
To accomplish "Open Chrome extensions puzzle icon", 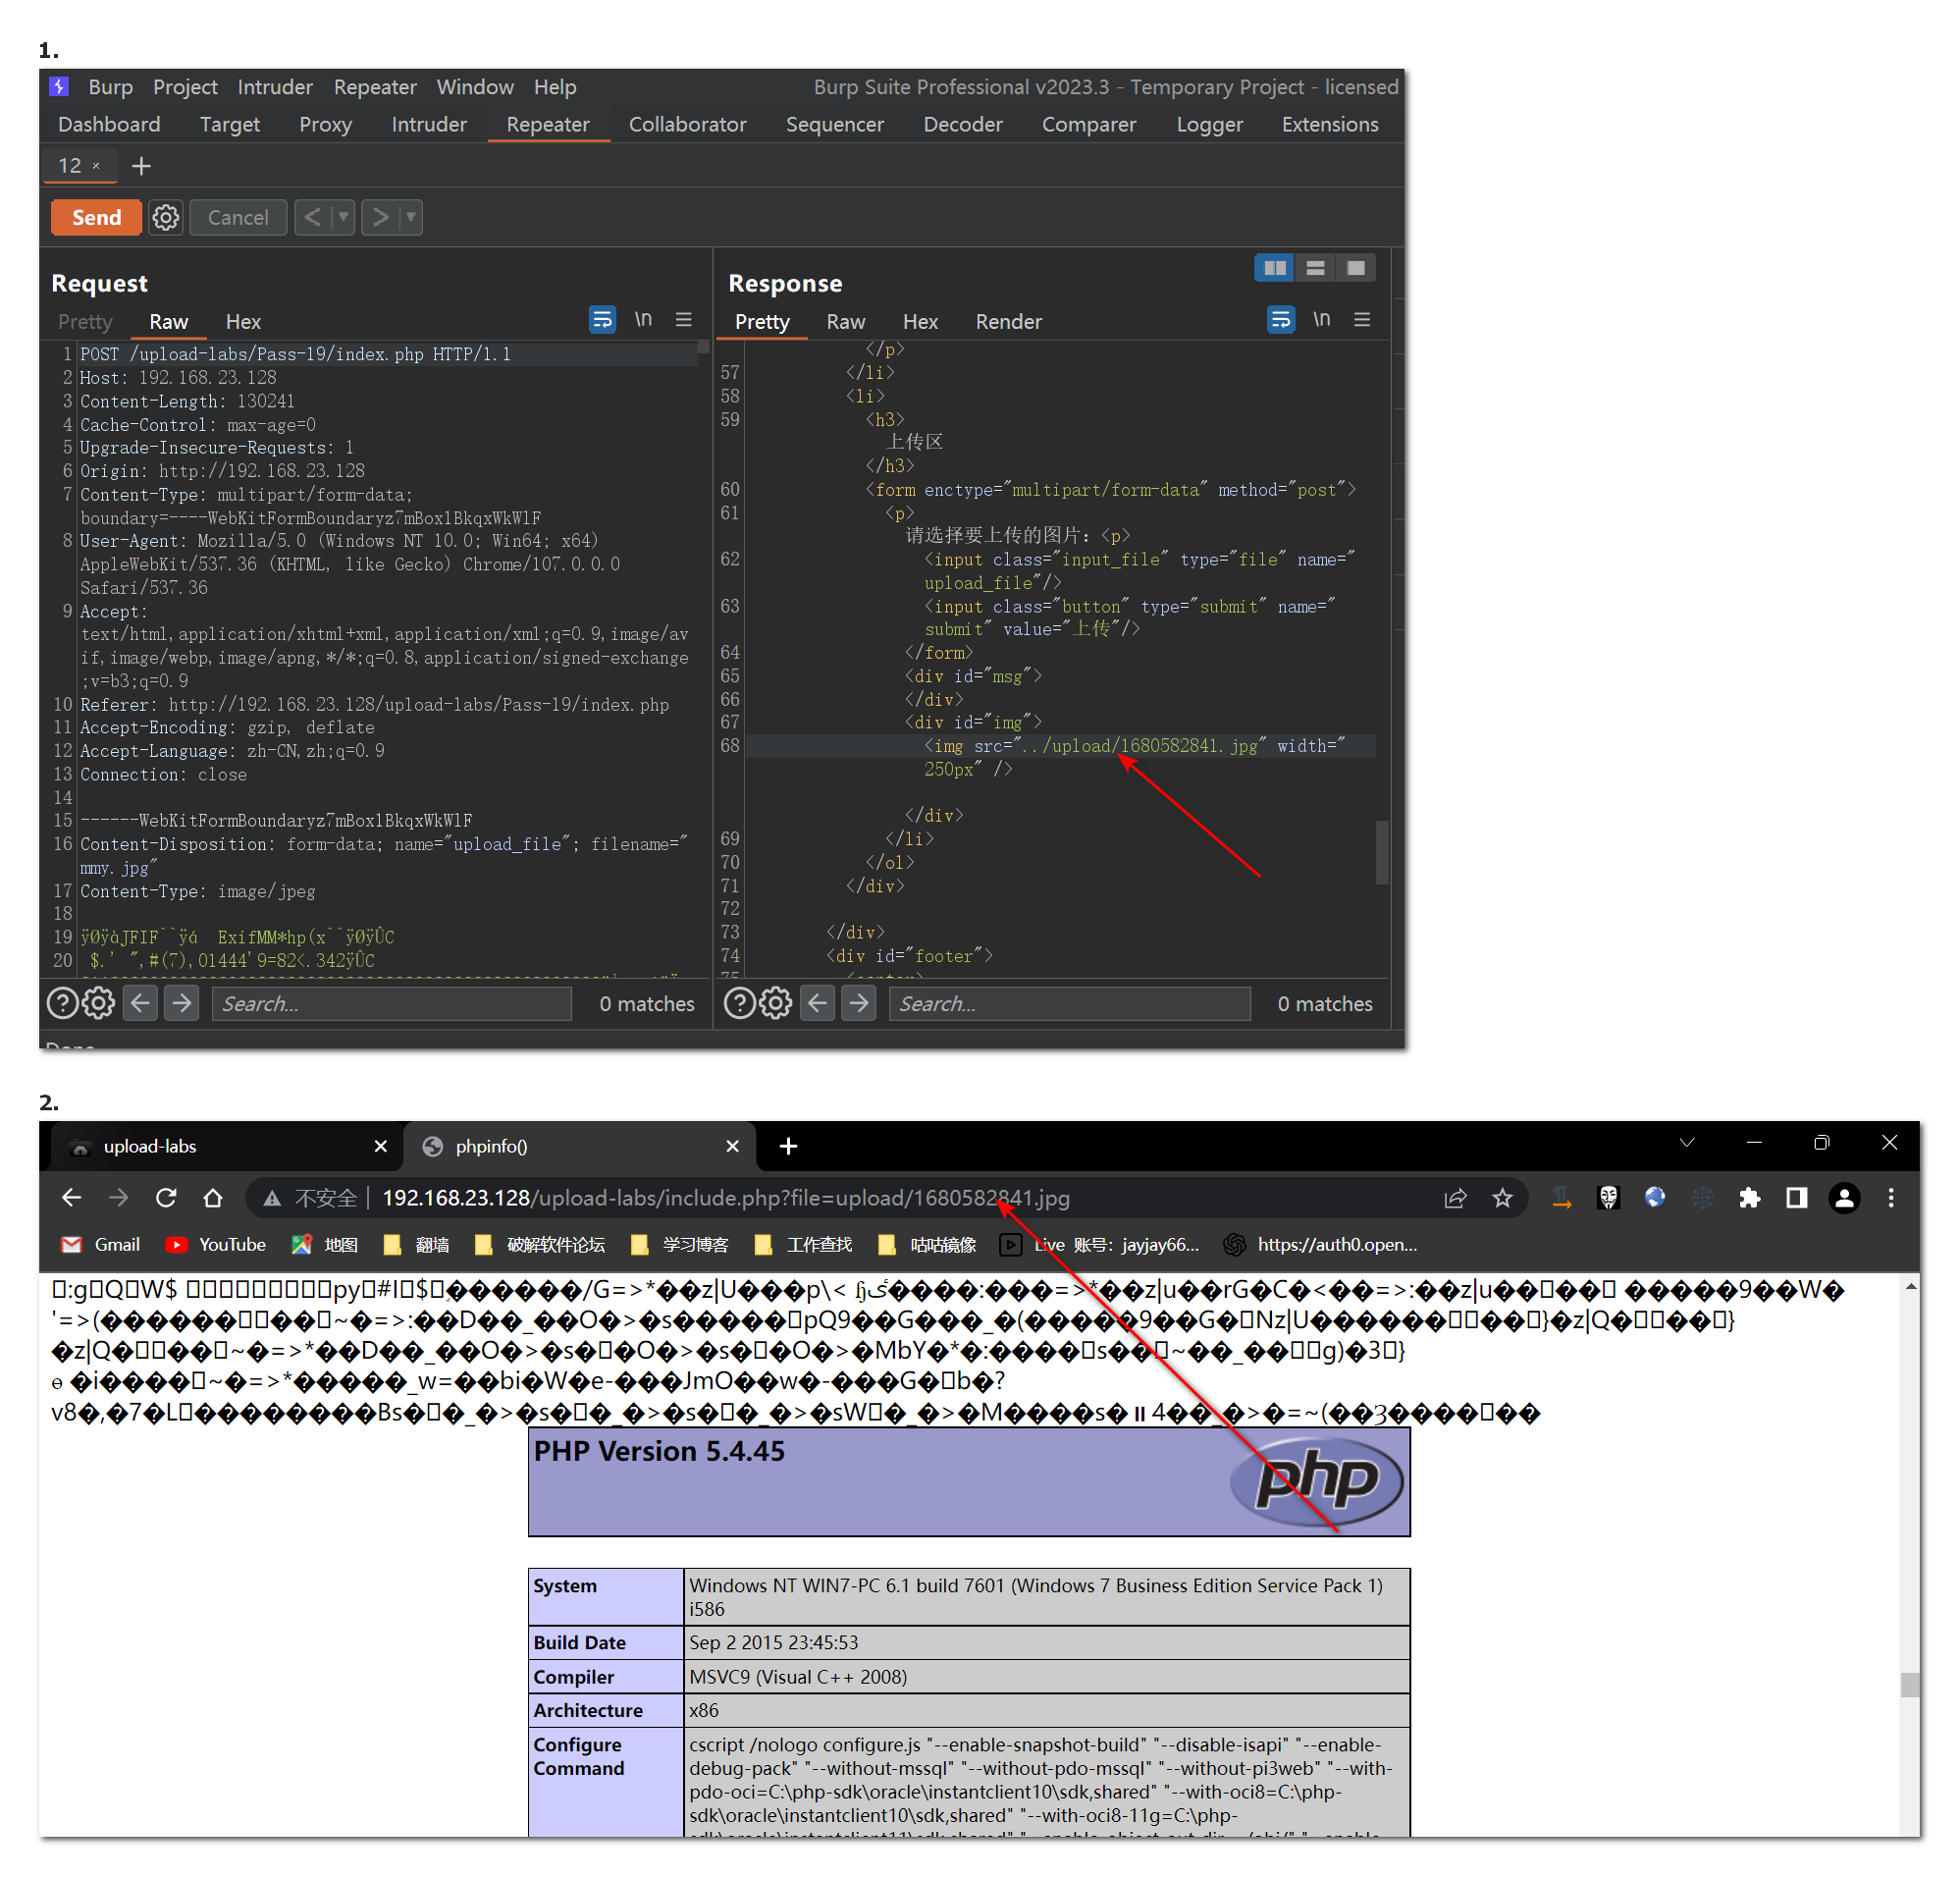I will tap(1749, 1197).
